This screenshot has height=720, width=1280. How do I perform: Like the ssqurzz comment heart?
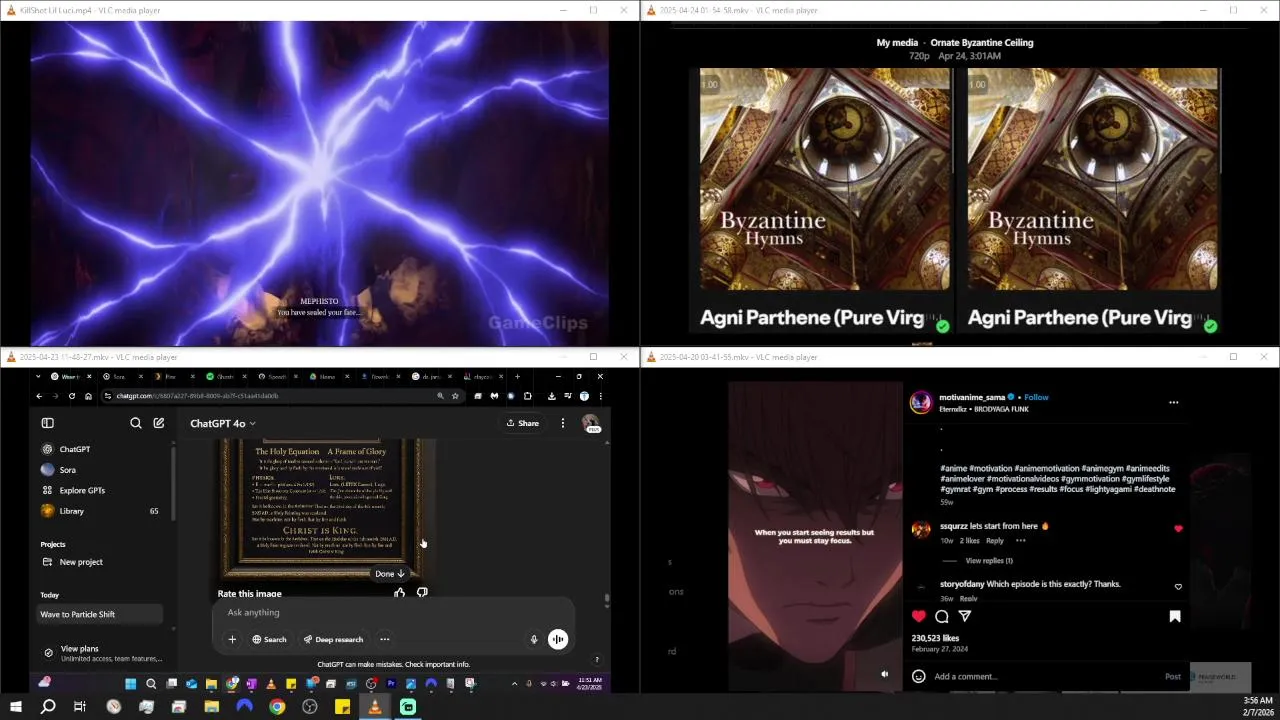click(x=1178, y=528)
